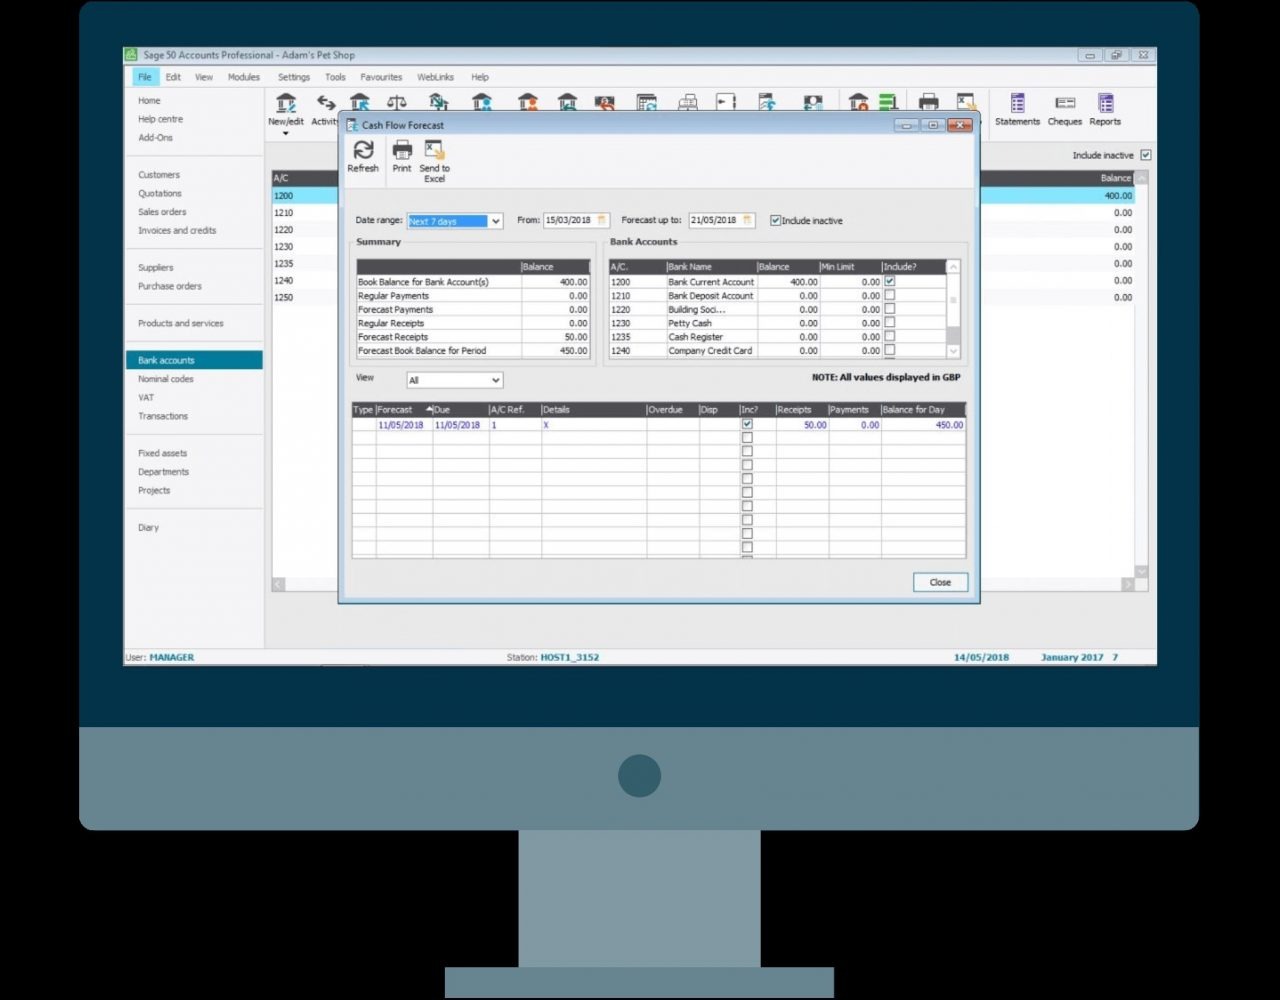Check Include for Cash Register 1235
The height and width of the screenshot is (1000, 1280).
click(890, 337)
